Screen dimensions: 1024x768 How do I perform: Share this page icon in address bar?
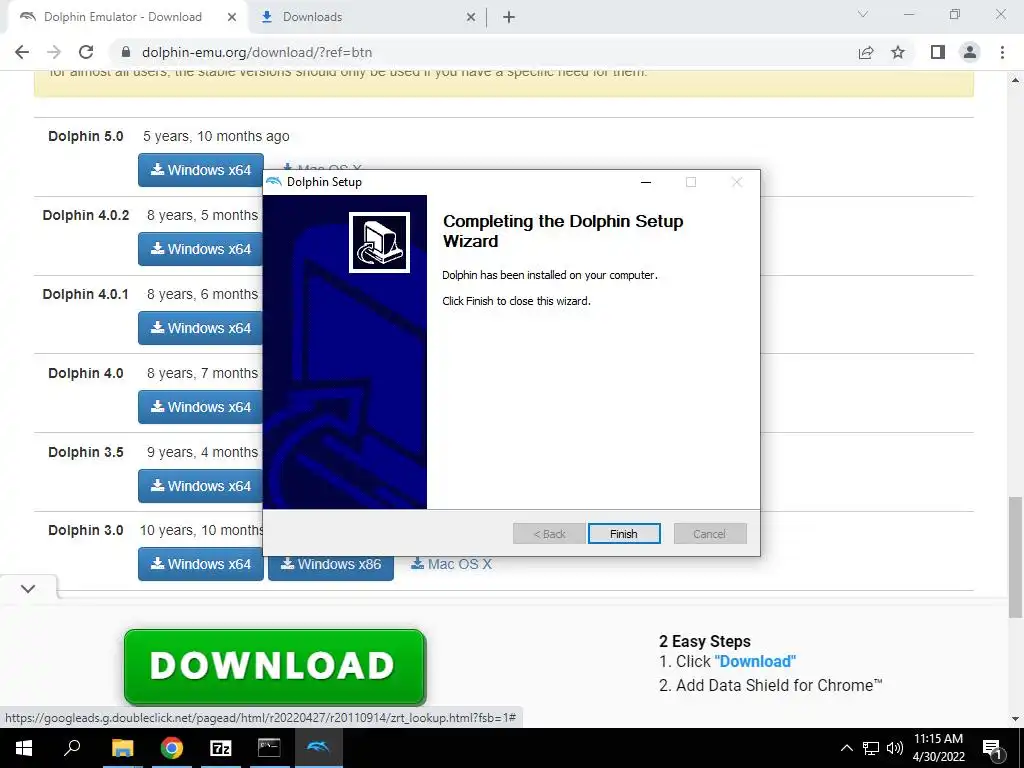[866, 52]
